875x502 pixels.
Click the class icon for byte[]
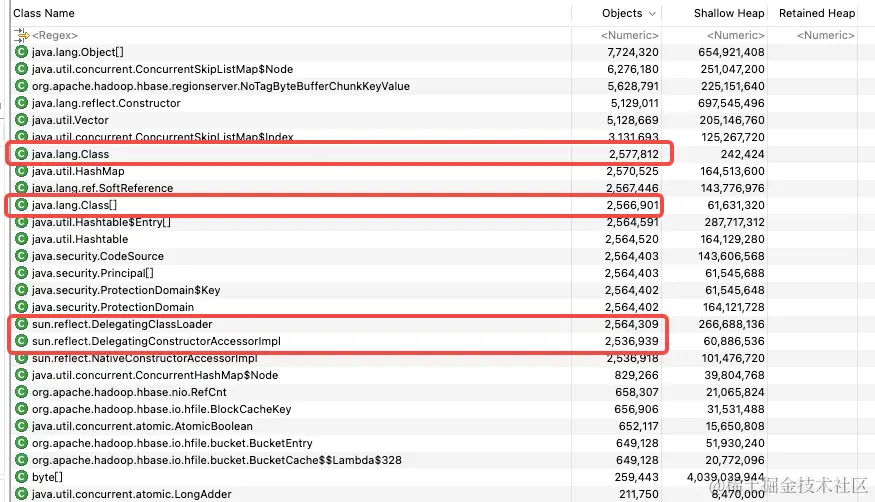tap(21, 477)
